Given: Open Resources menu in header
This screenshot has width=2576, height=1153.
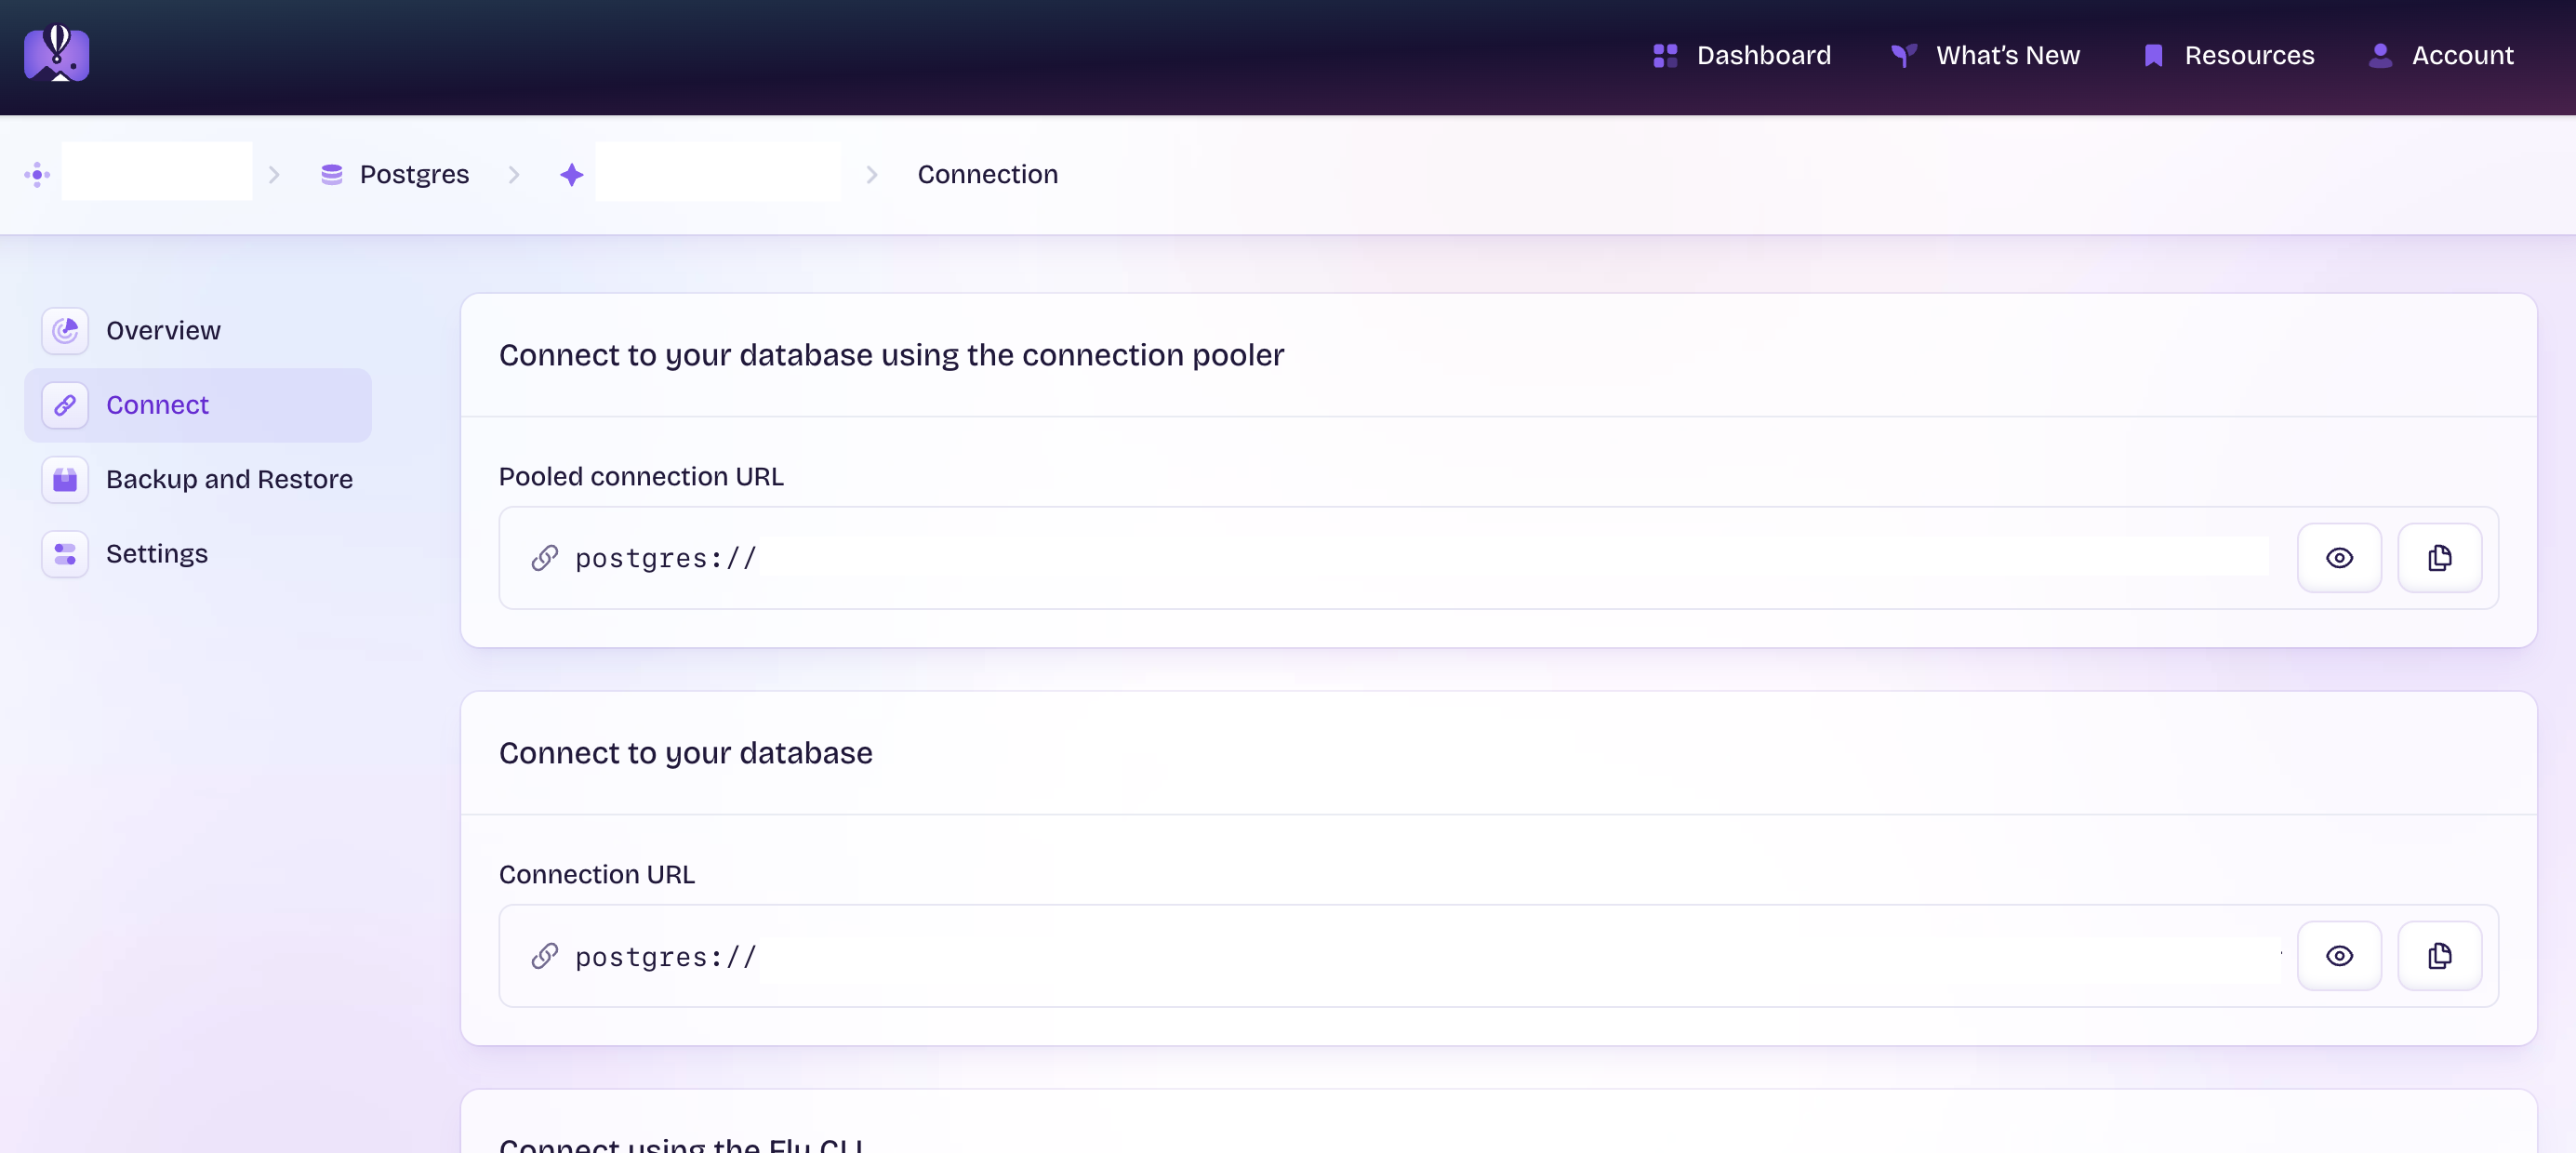Looking at the screenshot, I should pyautogui.click(x=2229, y=55).
